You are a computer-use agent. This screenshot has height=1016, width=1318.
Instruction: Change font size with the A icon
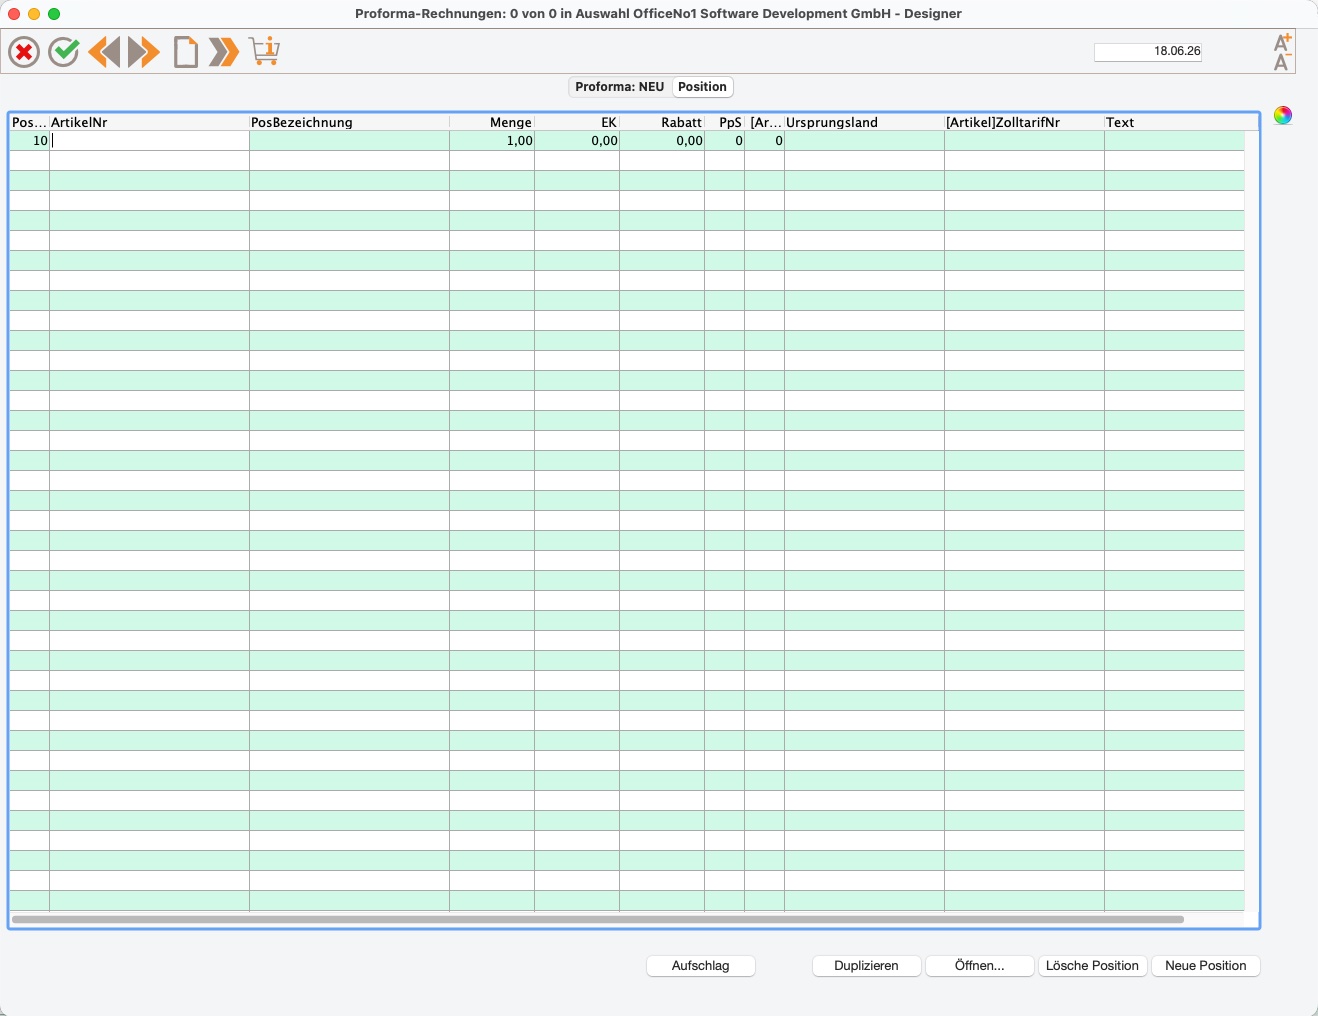tap(1282, 52)
